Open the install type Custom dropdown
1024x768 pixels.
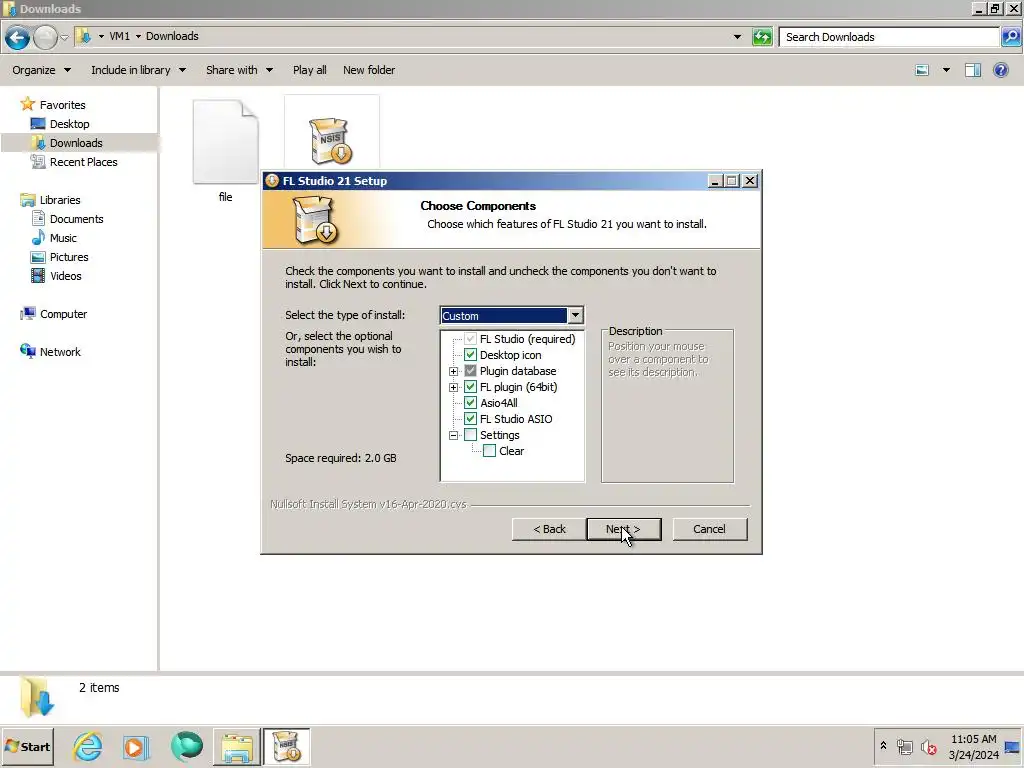click(575, 315)
